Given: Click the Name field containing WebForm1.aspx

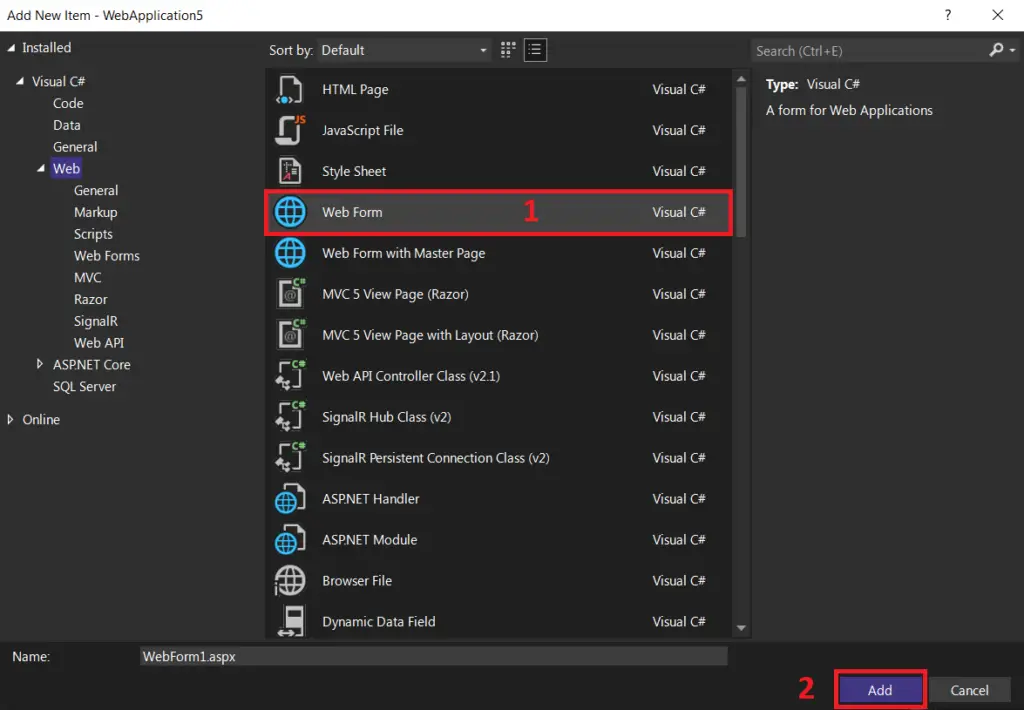Looking at the screenshot, I should 433,657.
